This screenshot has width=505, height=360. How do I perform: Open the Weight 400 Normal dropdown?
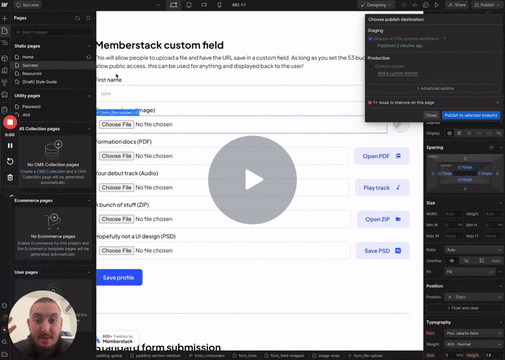pos(474,344)
